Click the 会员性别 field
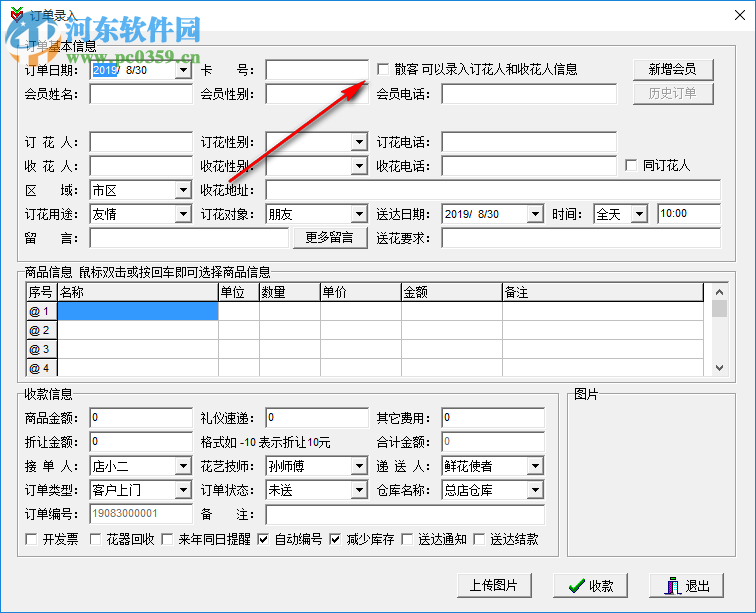Viewport: 756px width, 613px height. 317,94
